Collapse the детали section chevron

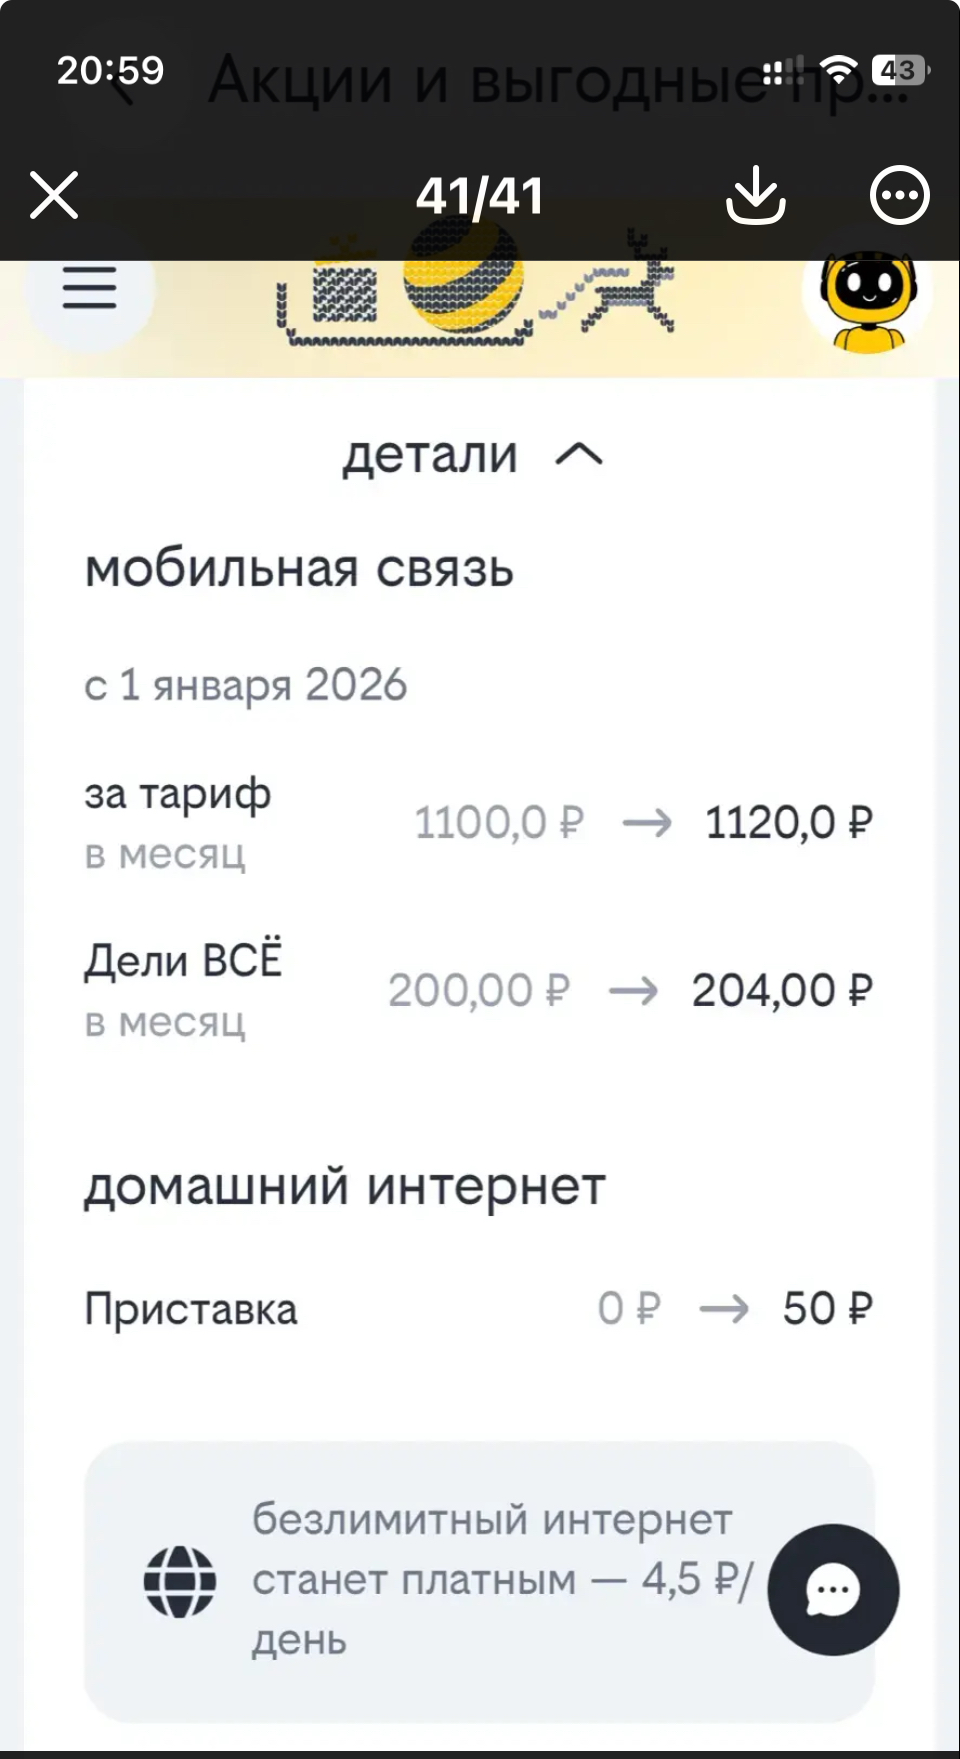(579, 456)
